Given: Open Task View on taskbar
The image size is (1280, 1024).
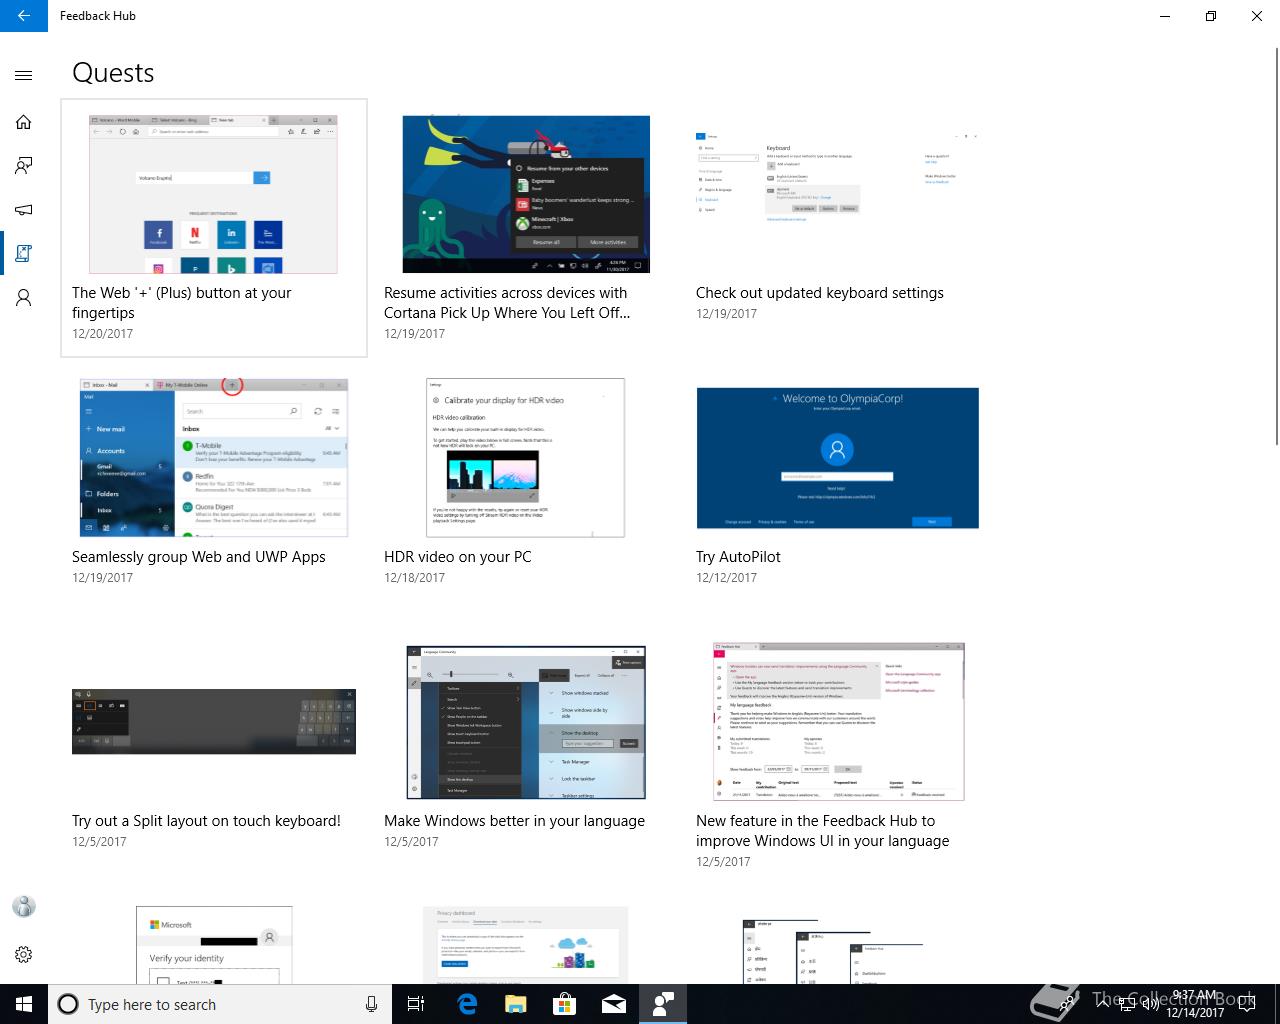Looking at the screenshot, I should pyautogui.click(x=417, y=1004).
